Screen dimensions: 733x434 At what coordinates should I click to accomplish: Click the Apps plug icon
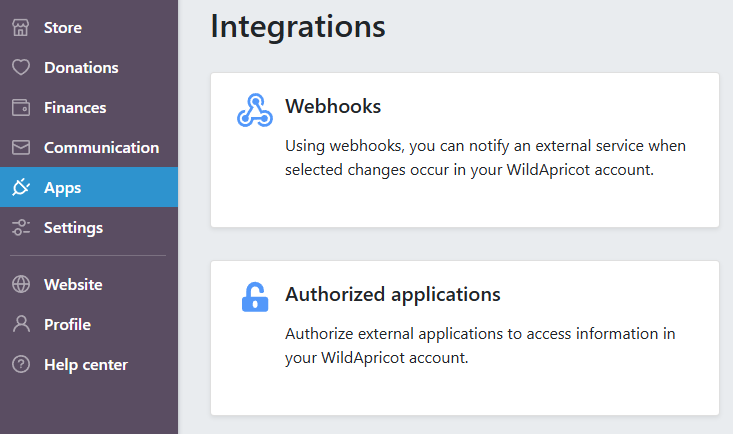click(21, 188)
